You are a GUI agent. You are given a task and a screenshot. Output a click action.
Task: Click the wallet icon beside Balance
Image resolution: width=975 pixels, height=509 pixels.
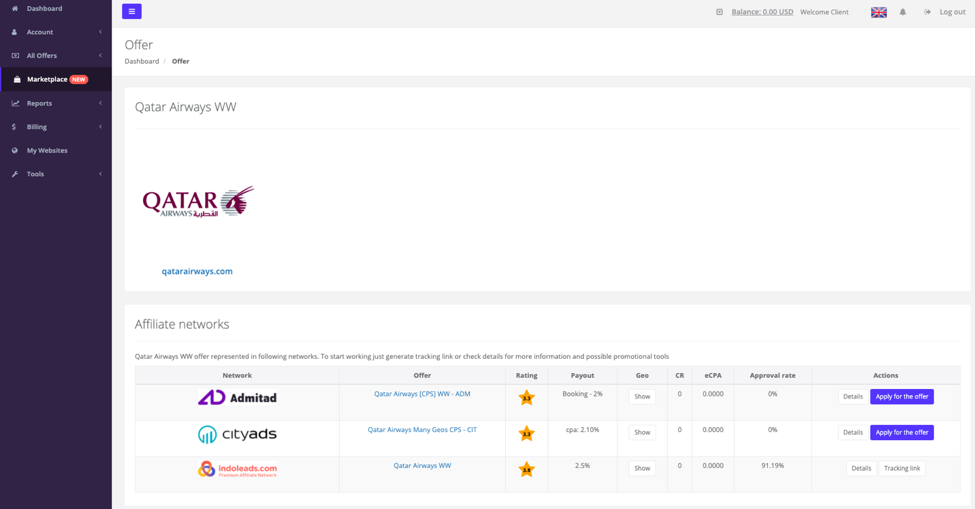(719, 12)
